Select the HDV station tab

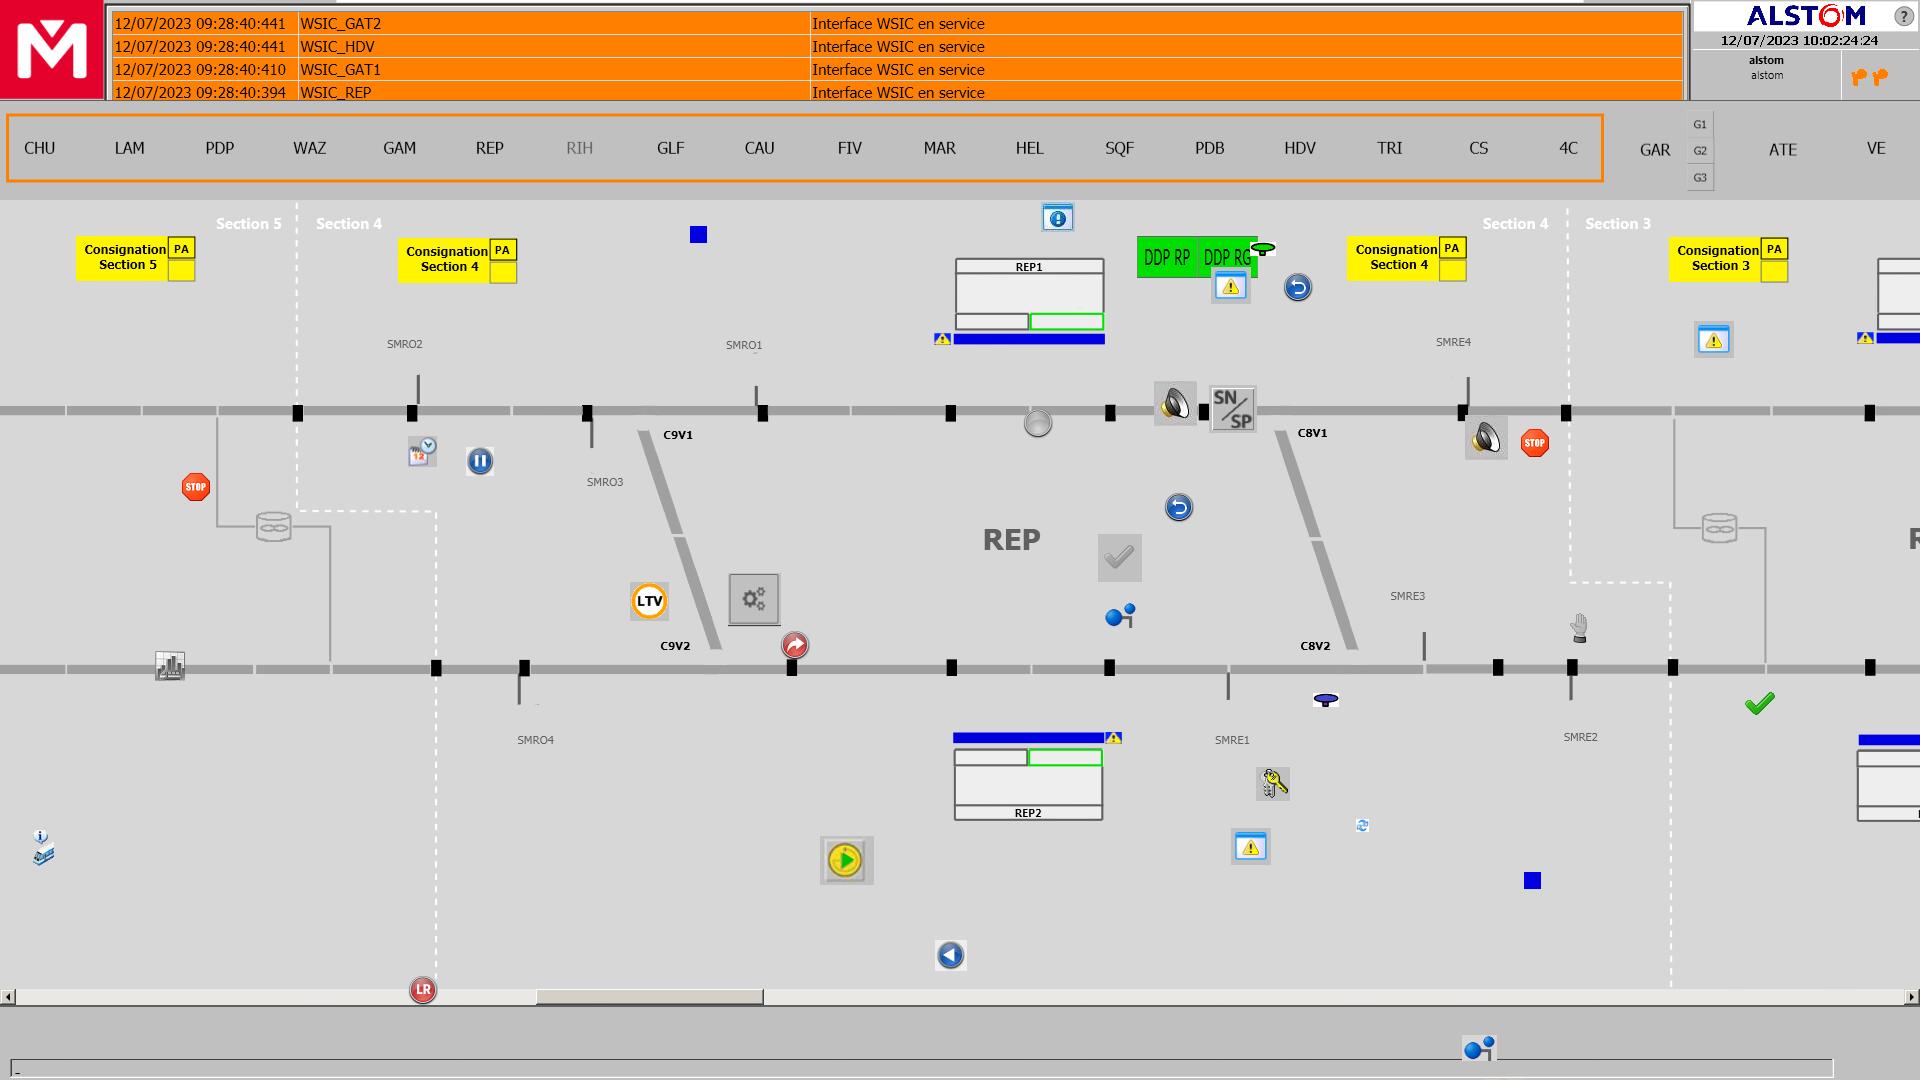tap(1299, 146)
